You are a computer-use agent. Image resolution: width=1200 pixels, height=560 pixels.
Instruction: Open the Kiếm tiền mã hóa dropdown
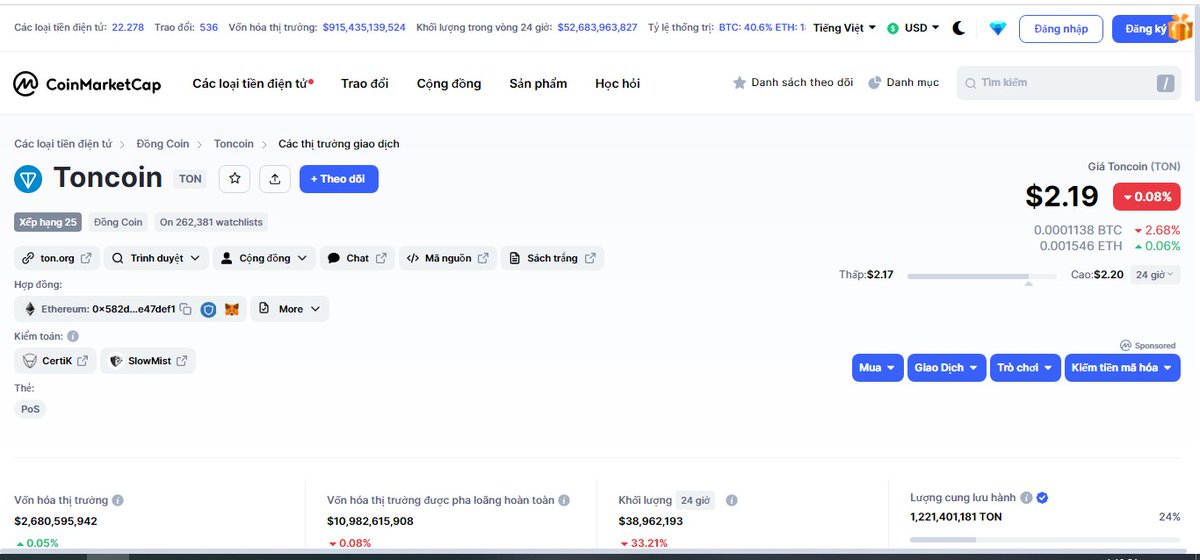(x=1122, y=368)
